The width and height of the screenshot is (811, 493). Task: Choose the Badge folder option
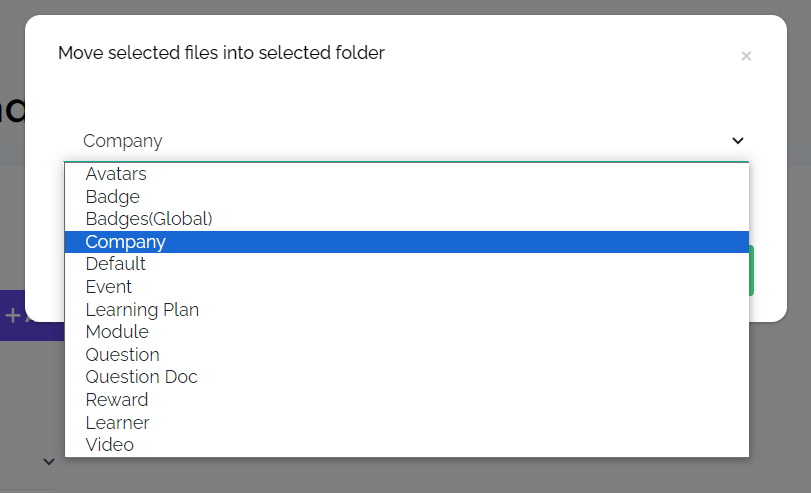(113, 197)
